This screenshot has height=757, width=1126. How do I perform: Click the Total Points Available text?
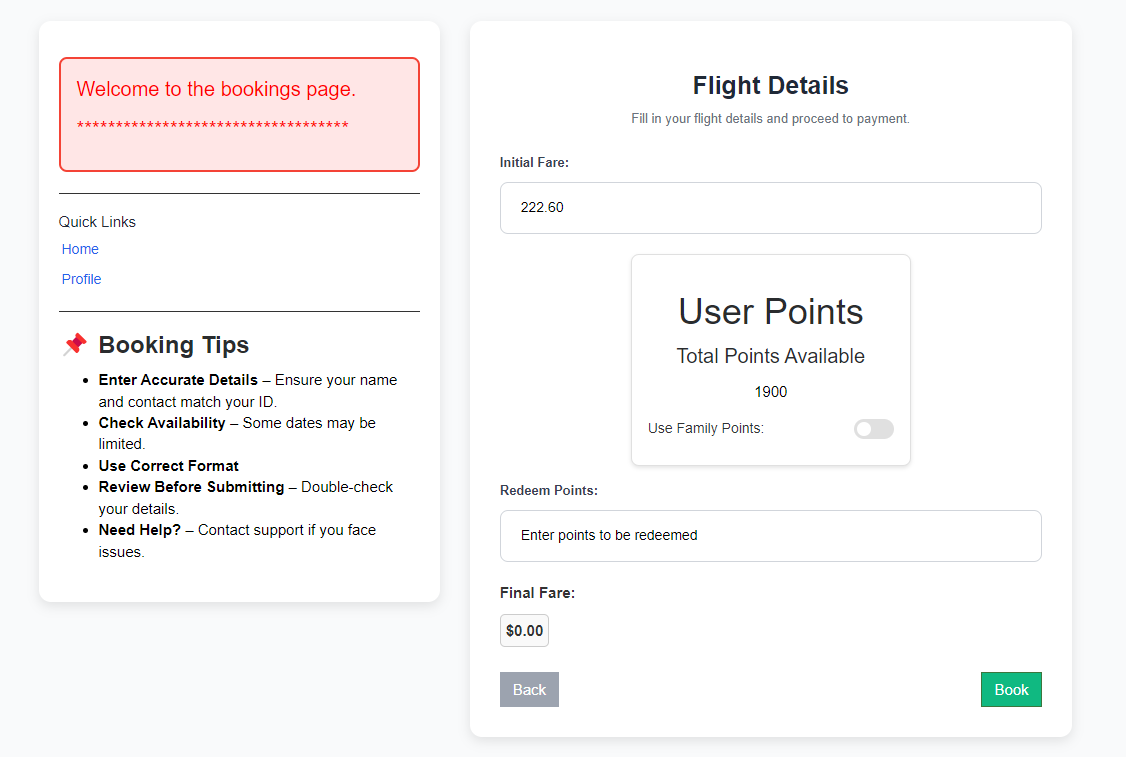coord(770,356)
